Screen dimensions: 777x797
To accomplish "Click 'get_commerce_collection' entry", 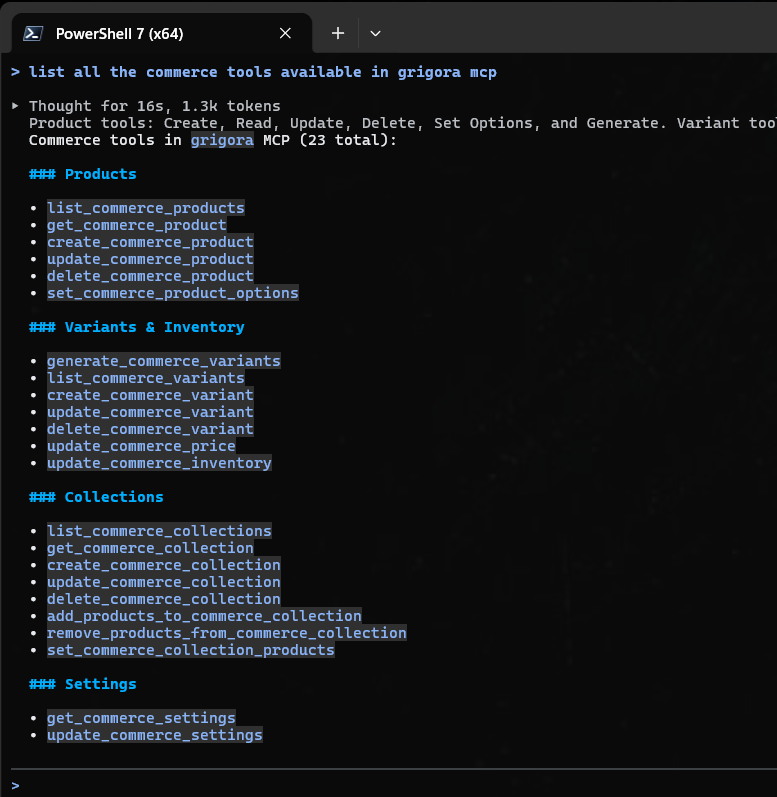I will click(150, 548).
